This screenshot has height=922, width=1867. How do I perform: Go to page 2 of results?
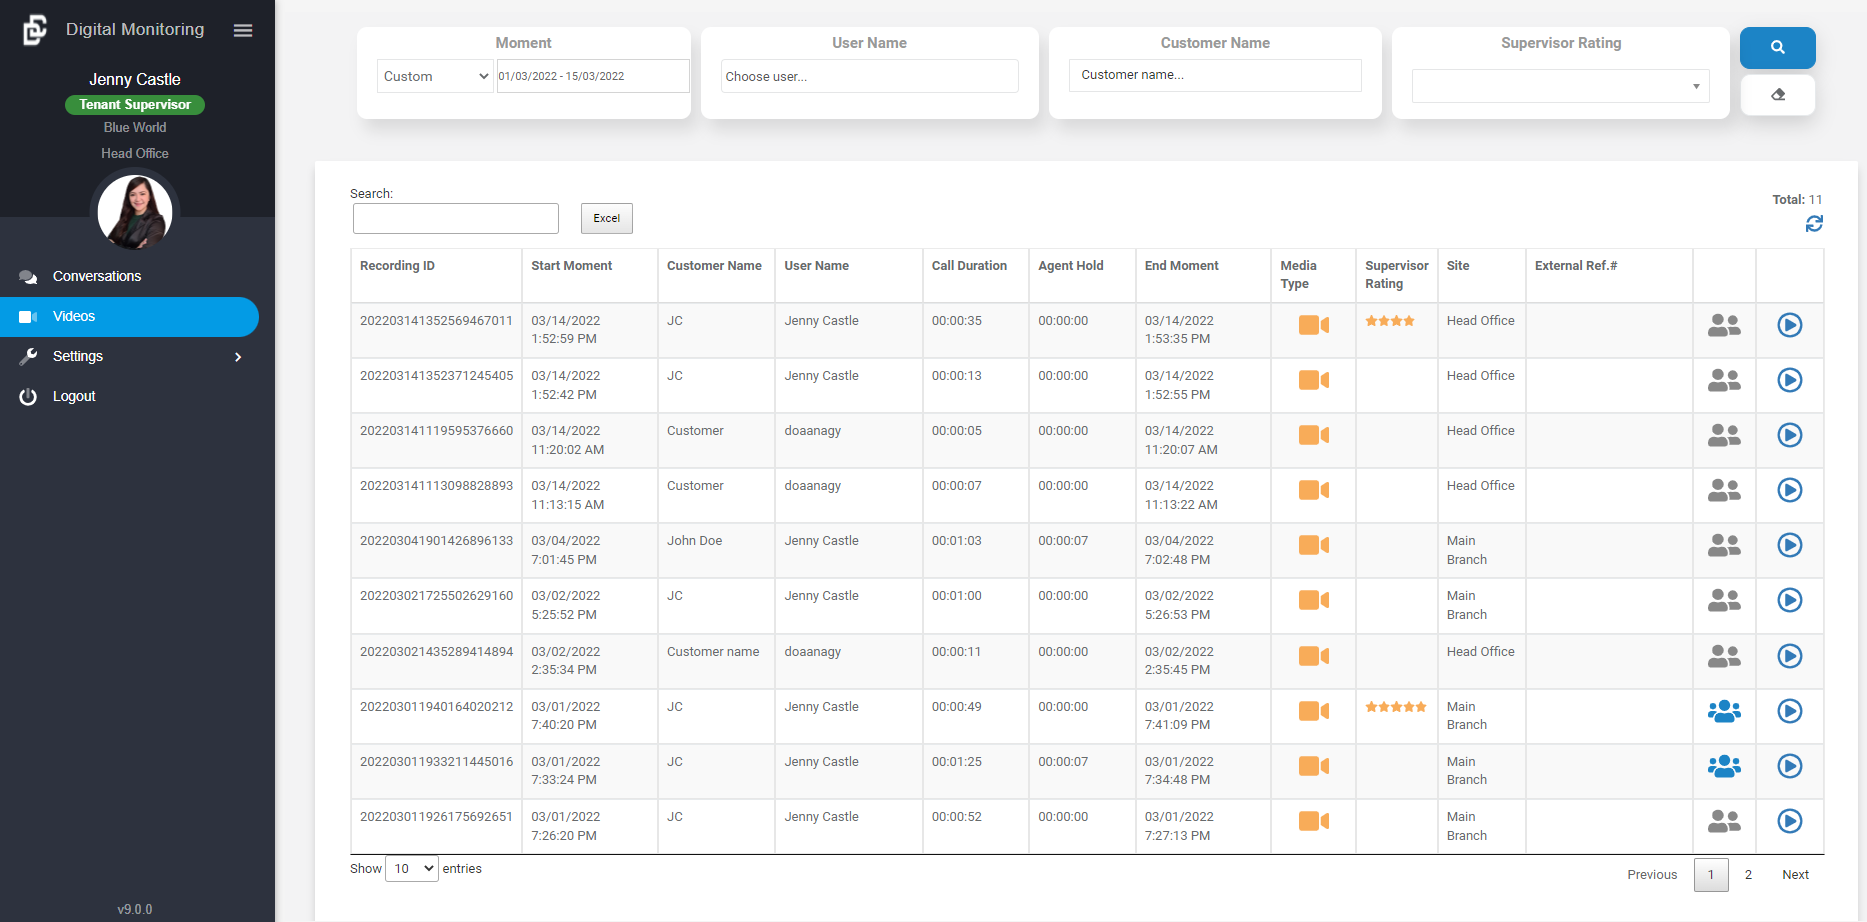pyautogui.click(x=1747, y=875)
